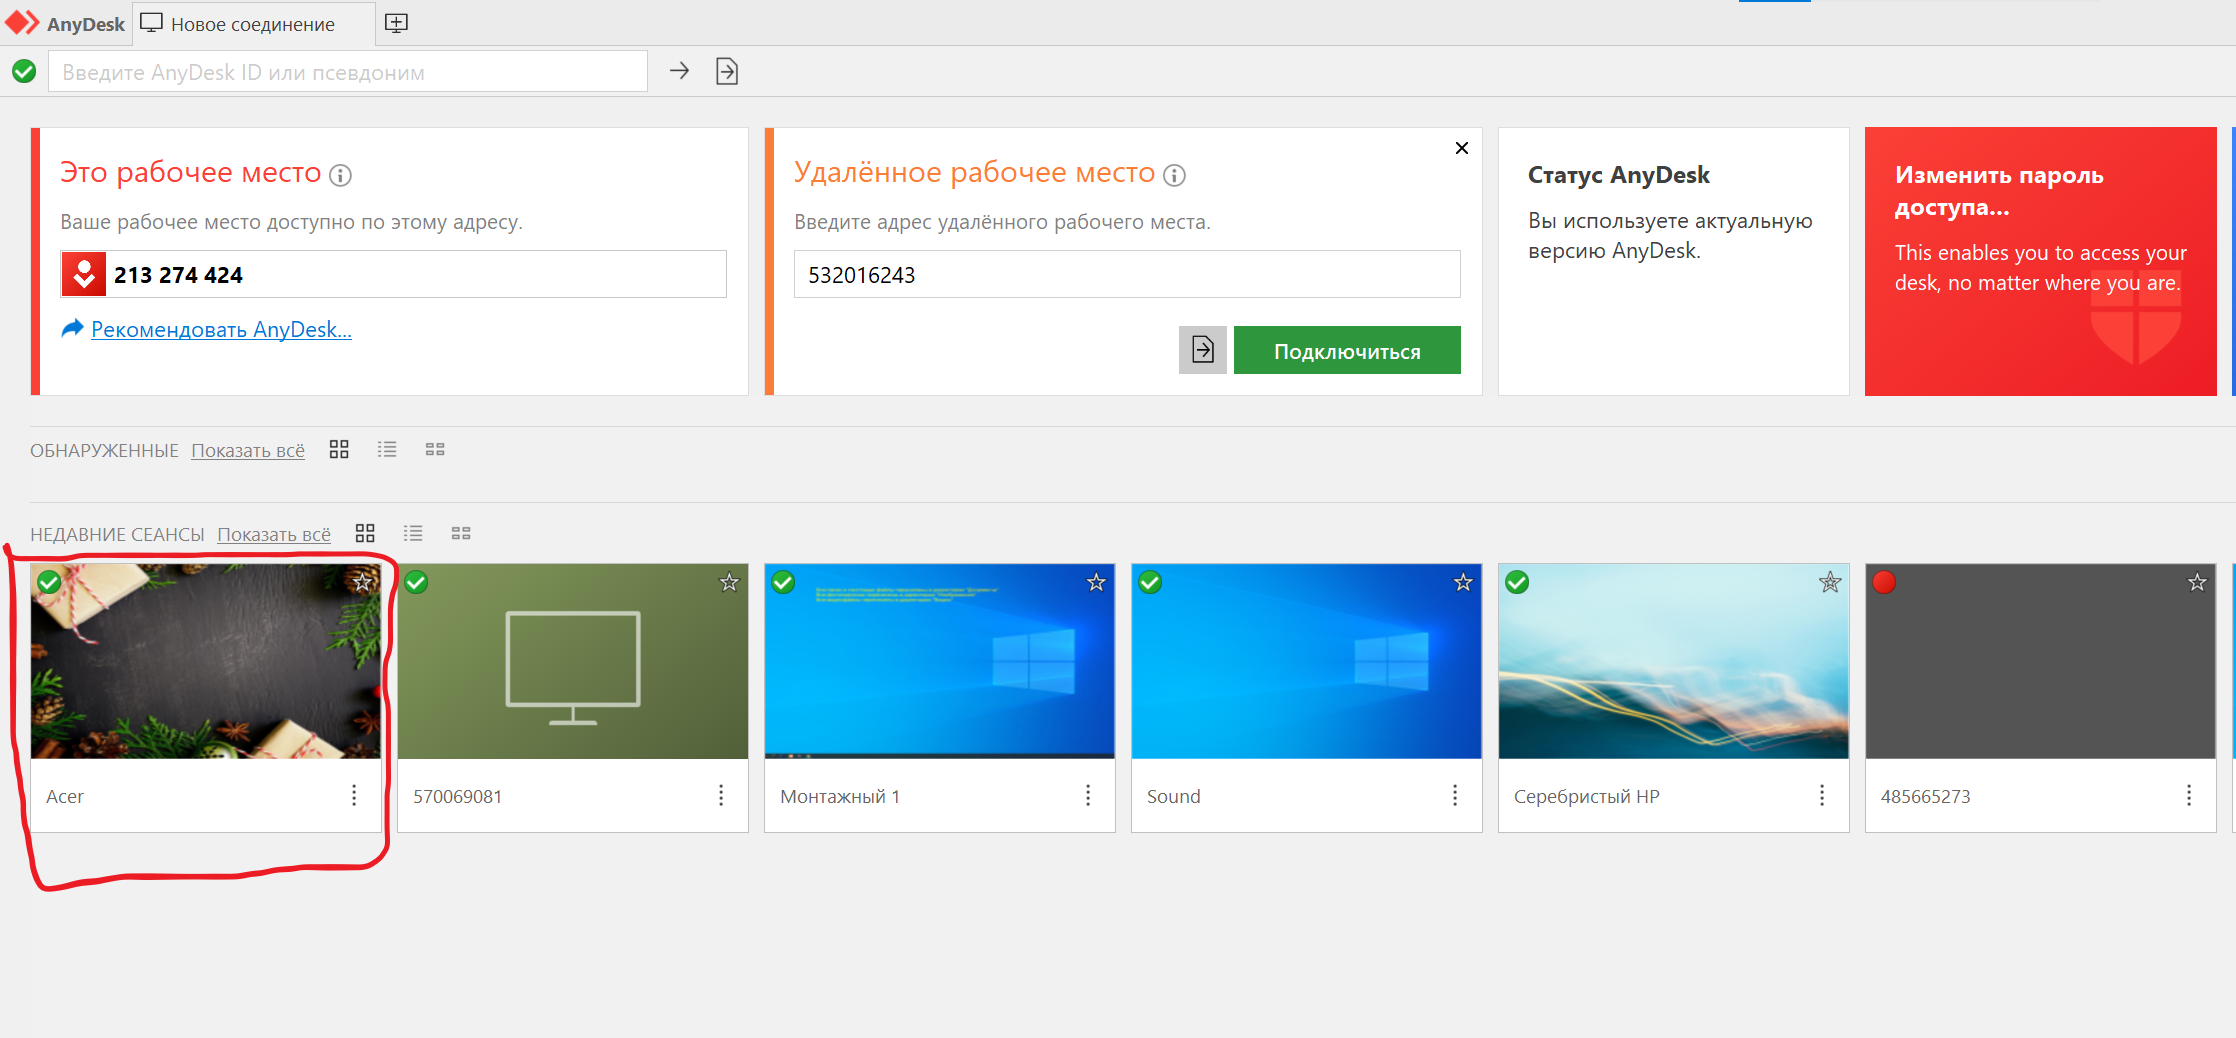2236x1038 pixels.
Task: Click the 570069081 session name label
Action: coord(458,796)
